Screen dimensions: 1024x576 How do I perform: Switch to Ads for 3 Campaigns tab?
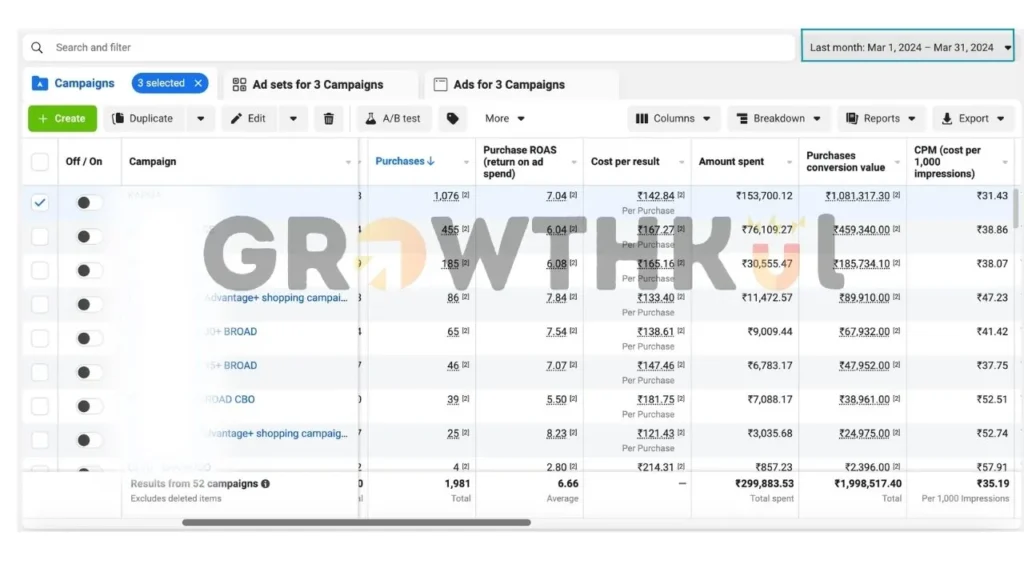click(508, 85)
